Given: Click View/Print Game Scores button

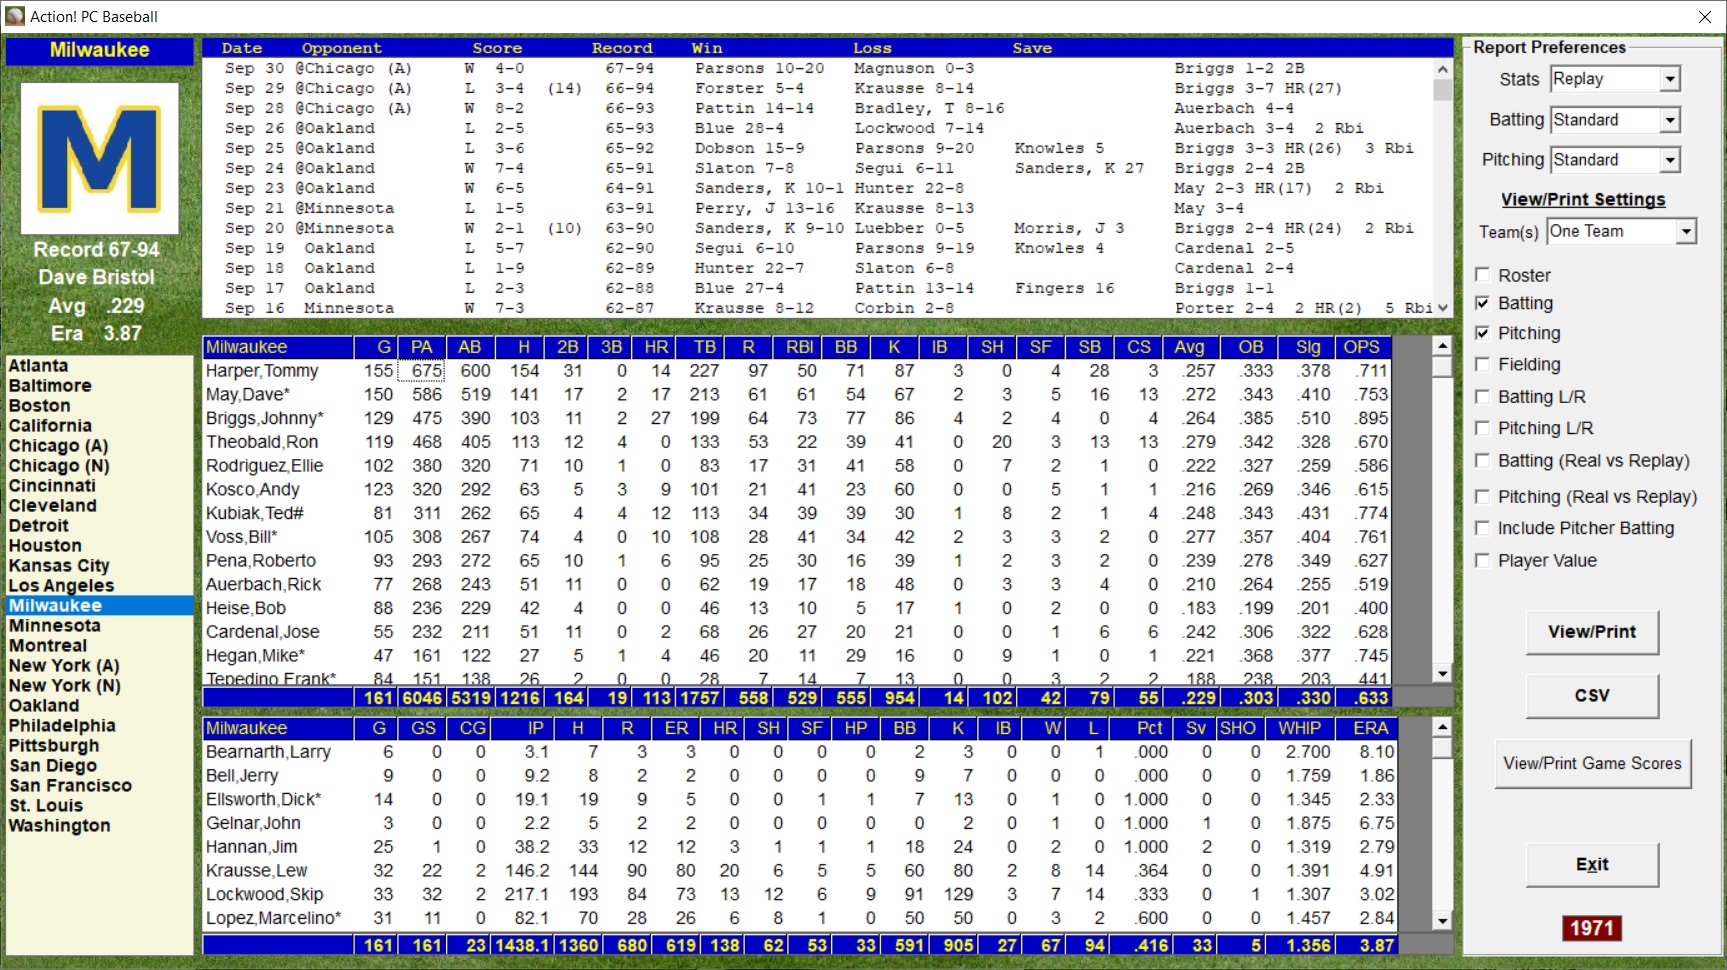Looking at the screenshot, I should (1591, 763).
